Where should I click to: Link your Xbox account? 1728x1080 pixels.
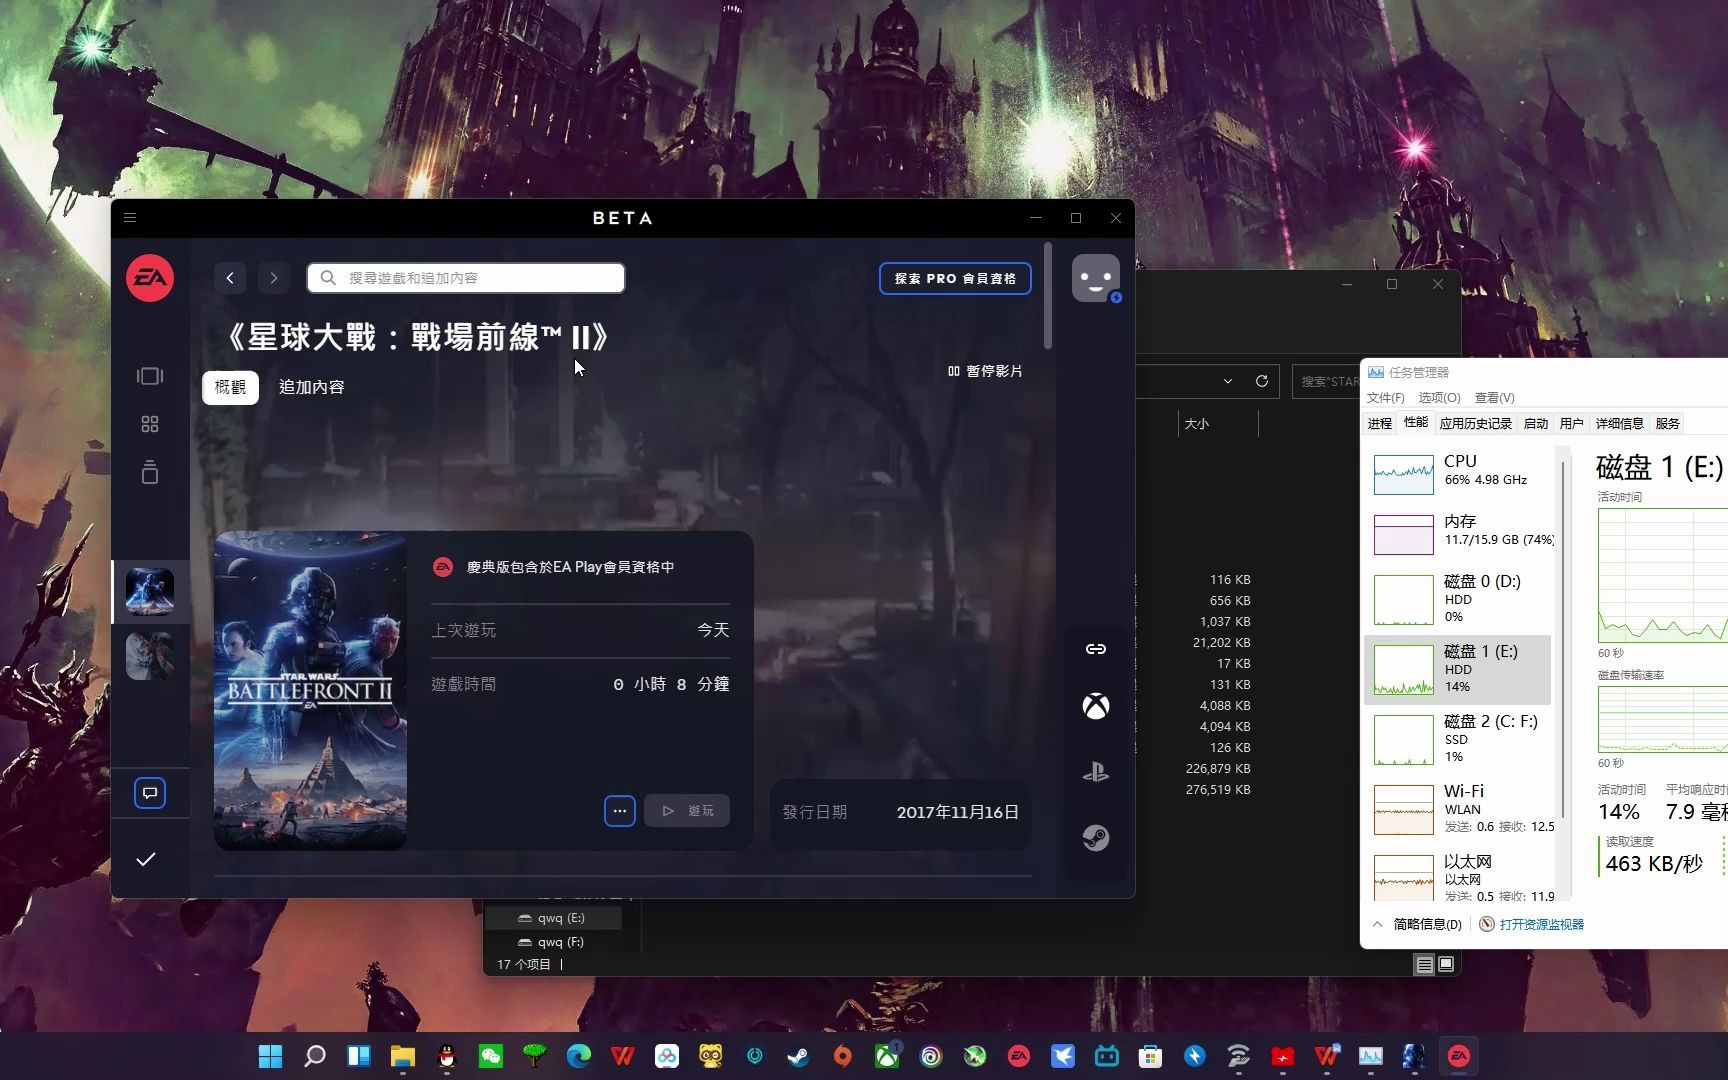click(1095, 706)
